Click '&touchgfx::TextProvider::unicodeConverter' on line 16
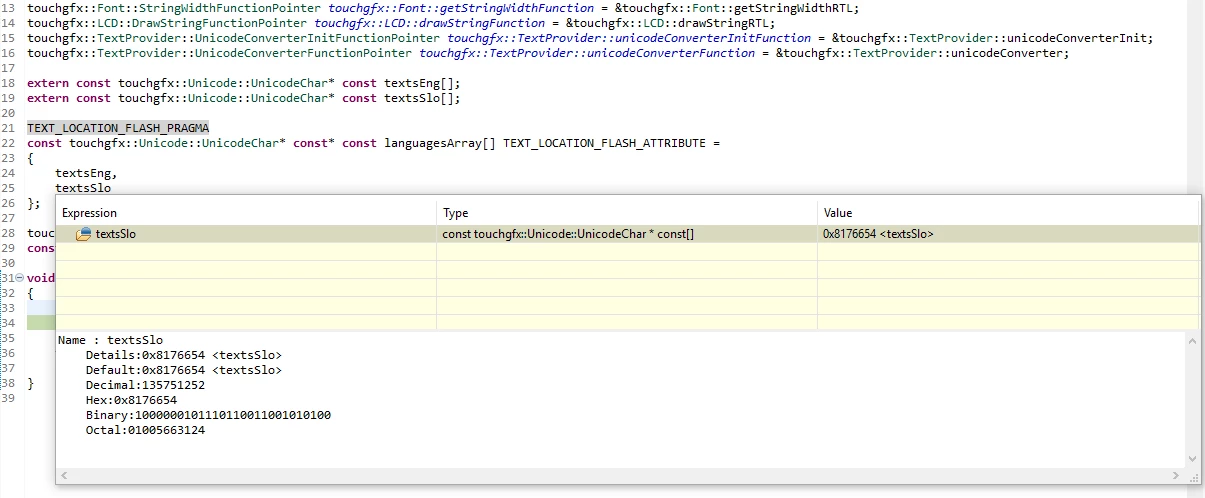This screenshot has height=498, width=1205. 919,53
